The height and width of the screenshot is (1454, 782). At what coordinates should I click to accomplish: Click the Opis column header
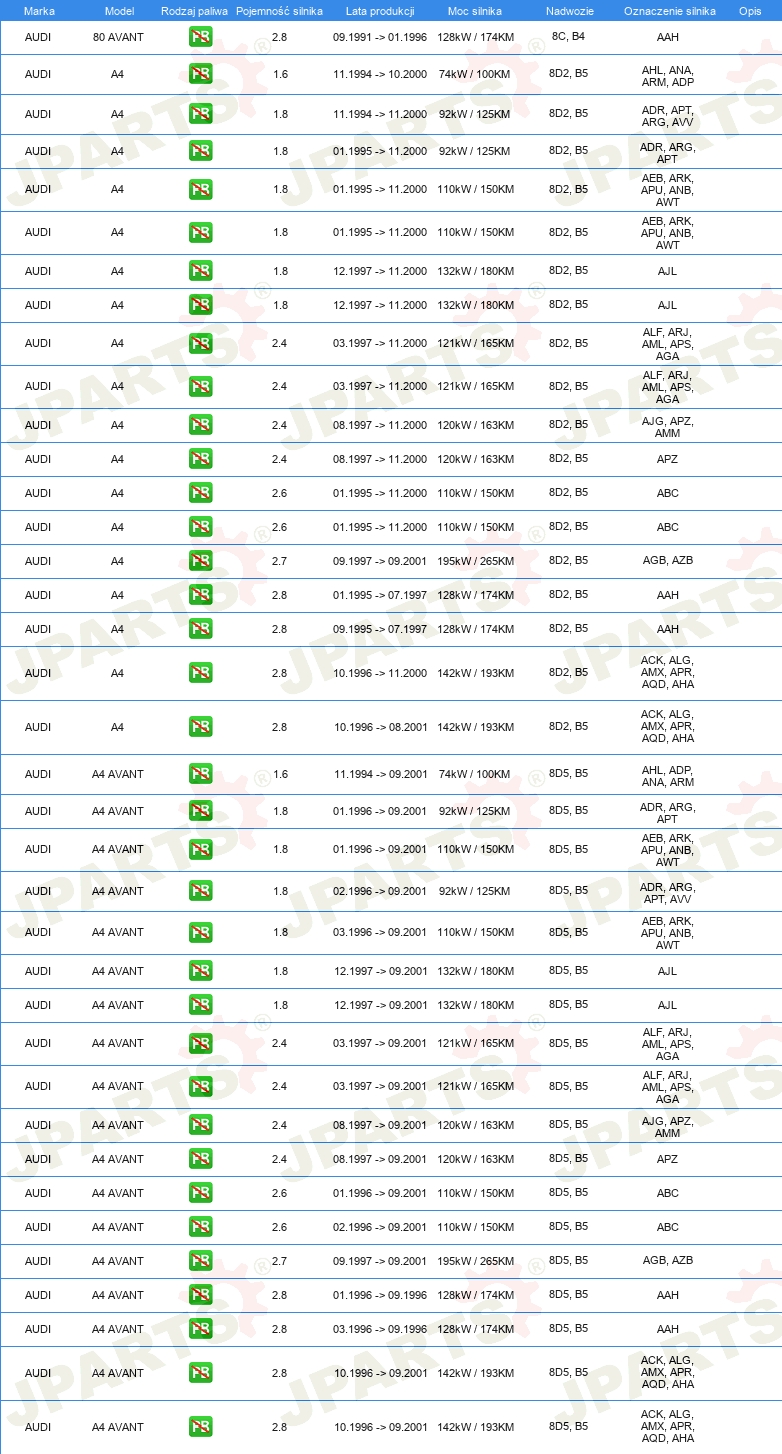pos(749,10)
